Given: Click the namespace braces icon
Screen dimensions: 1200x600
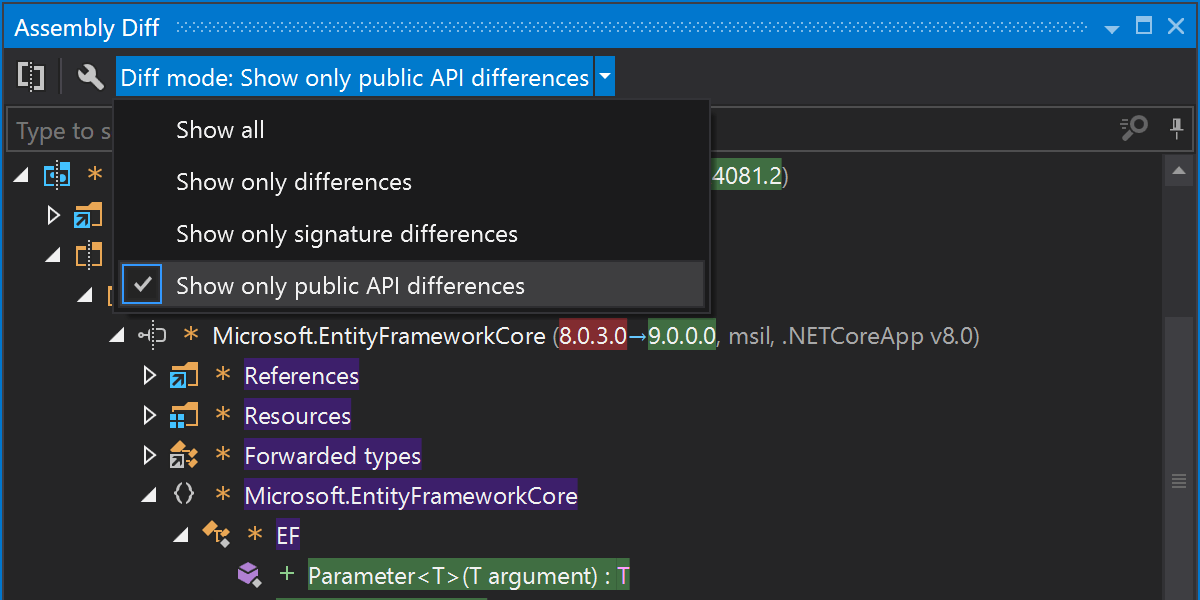Looking at the screenshot, I should [x=184, y=495].
